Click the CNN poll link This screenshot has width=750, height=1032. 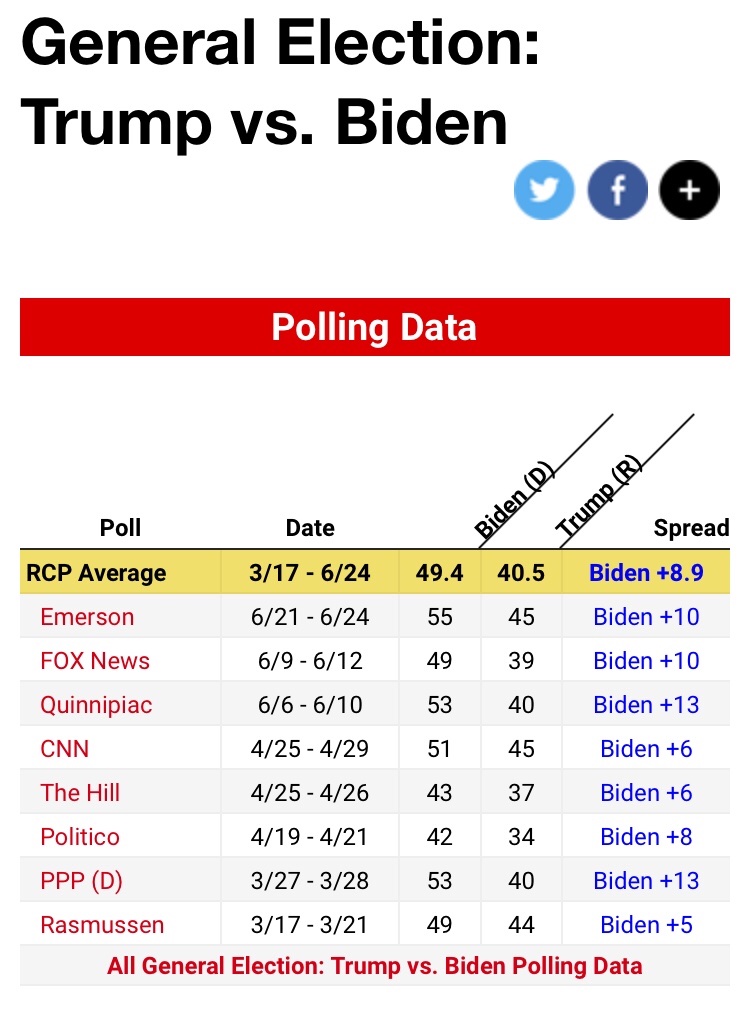[65, 749]
